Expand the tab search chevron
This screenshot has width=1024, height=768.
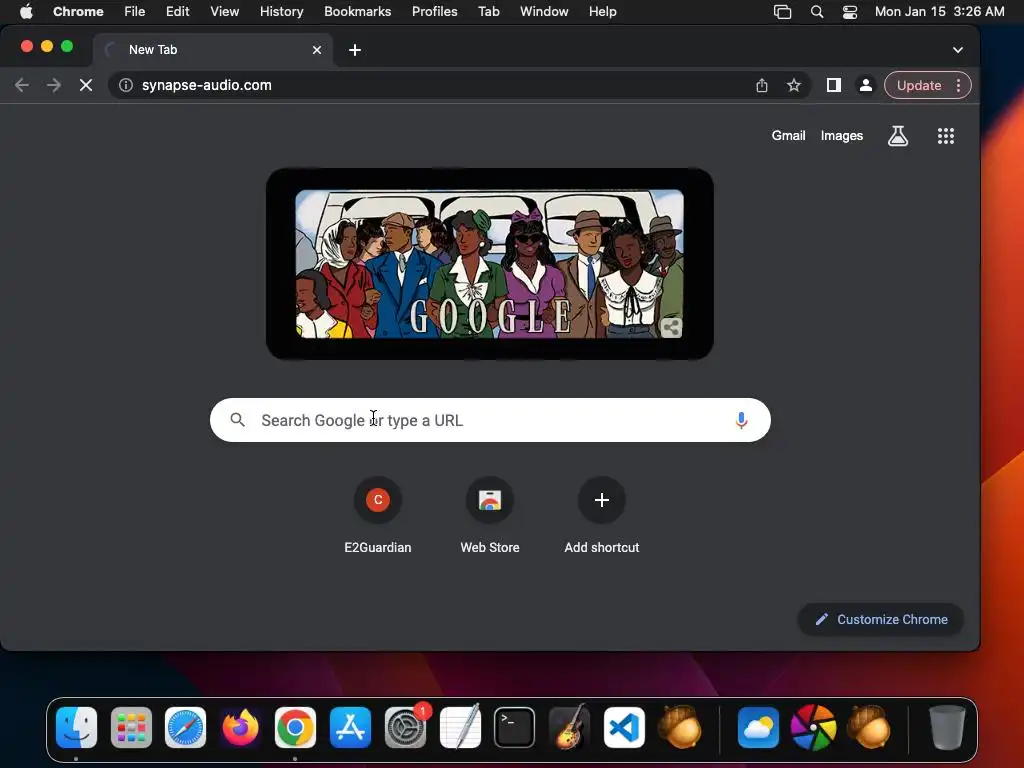[x=957, y=50]
